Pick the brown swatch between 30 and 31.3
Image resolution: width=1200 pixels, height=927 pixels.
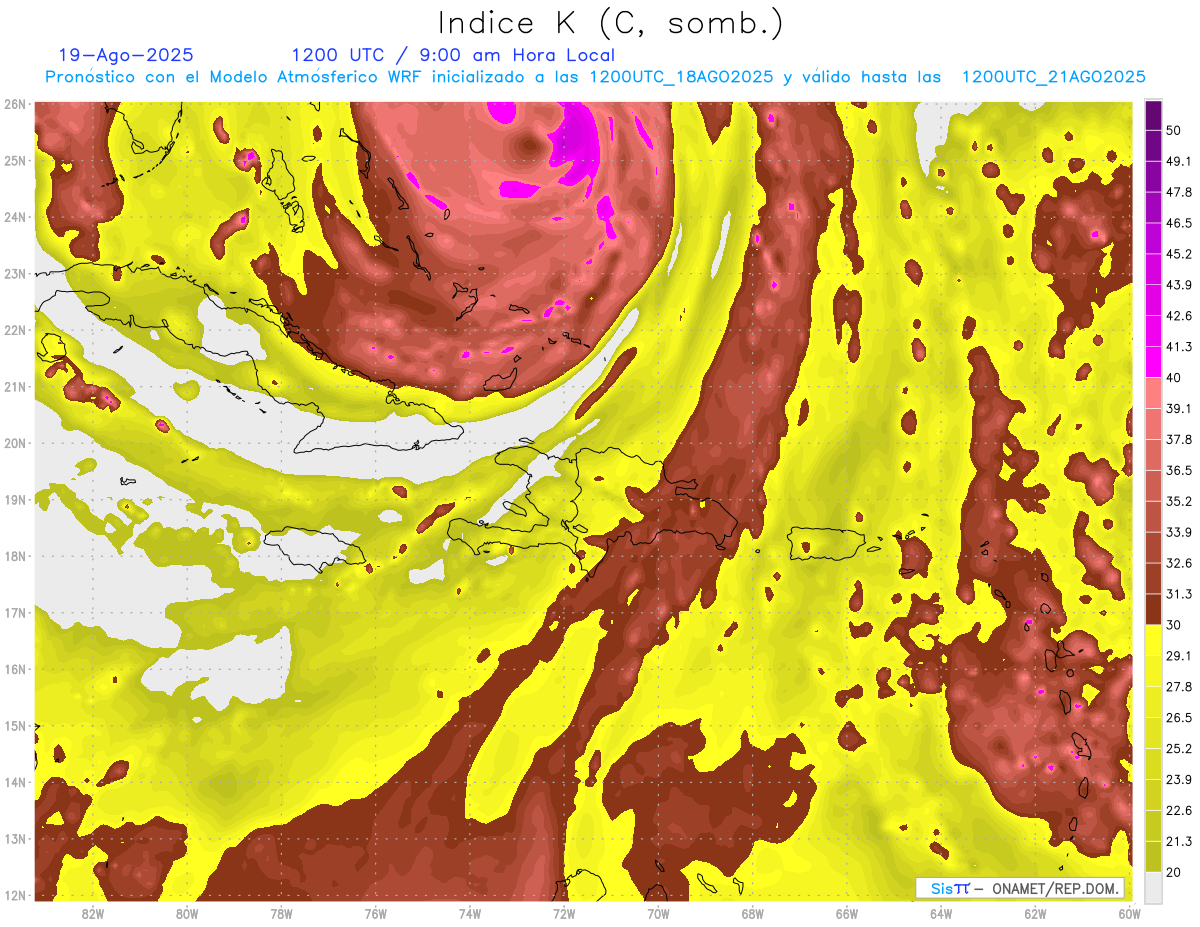coord(1153,610)
